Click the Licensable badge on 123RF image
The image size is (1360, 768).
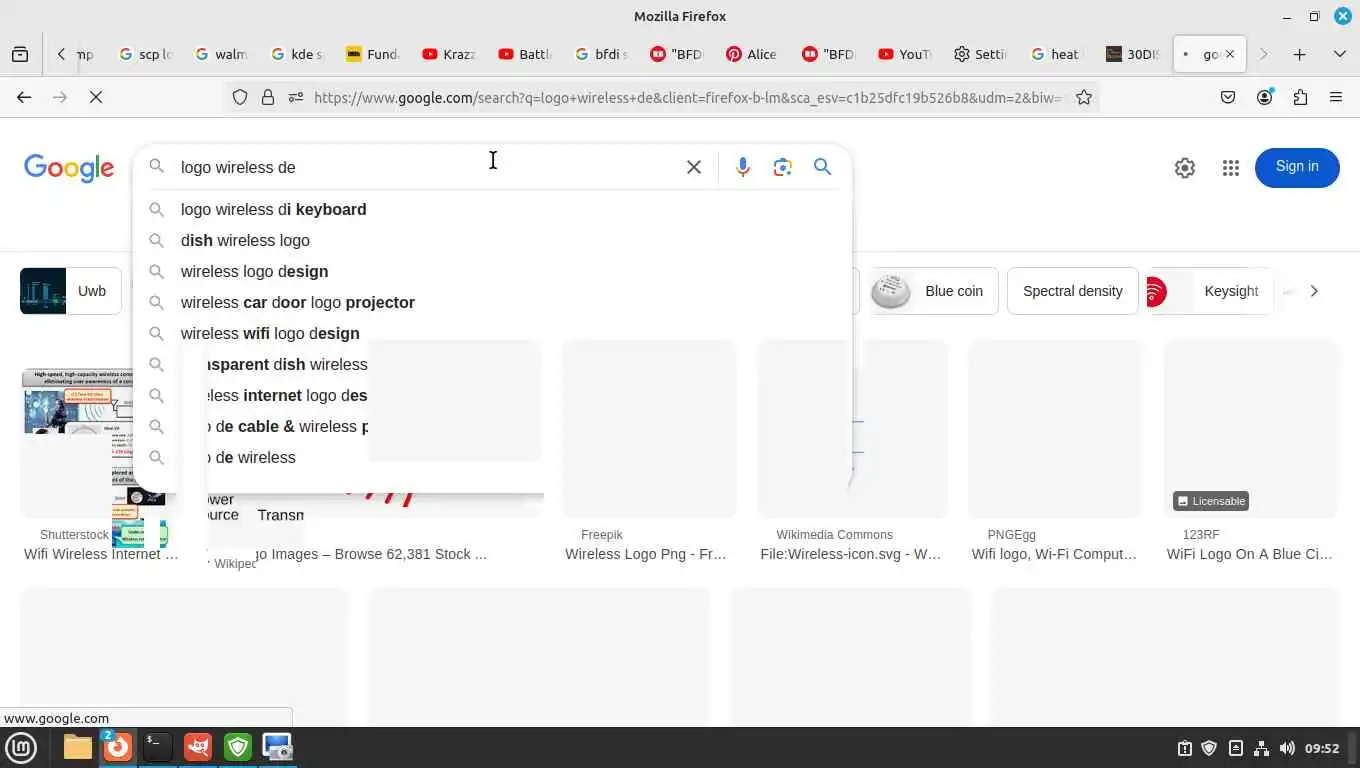1211,501
